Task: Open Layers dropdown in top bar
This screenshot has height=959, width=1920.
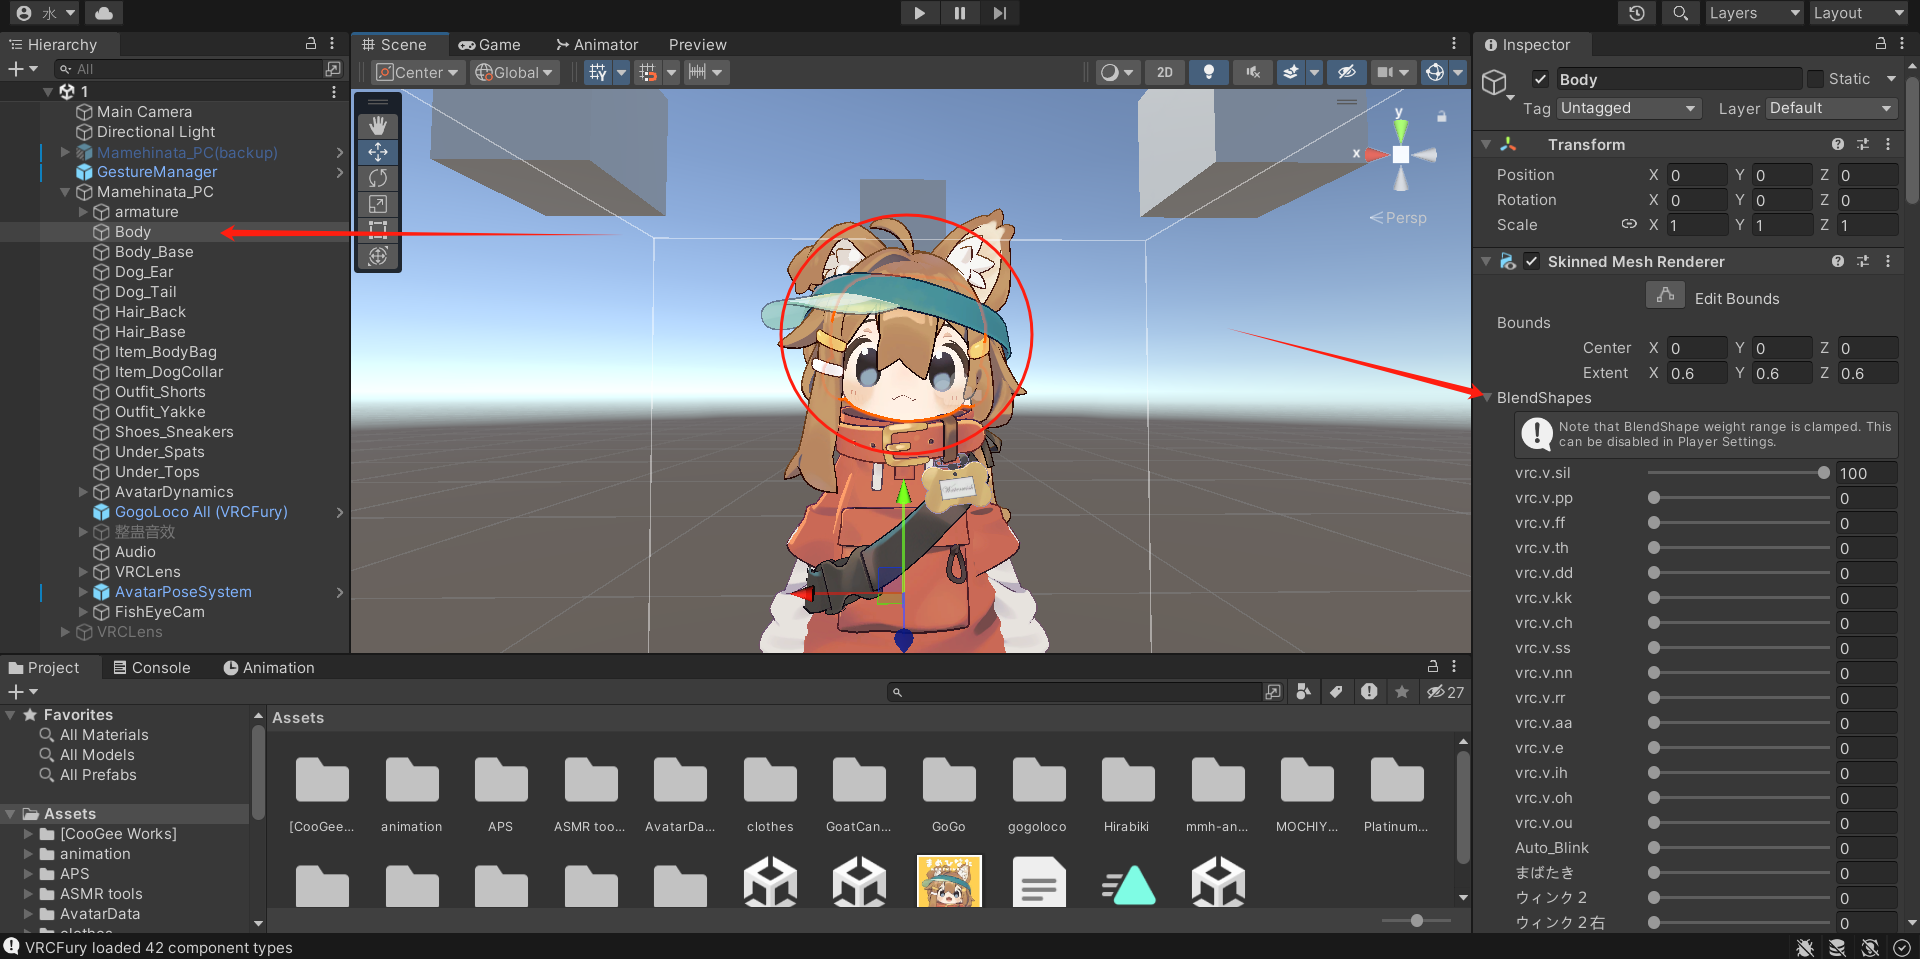Action: [x=1754, y=13]
